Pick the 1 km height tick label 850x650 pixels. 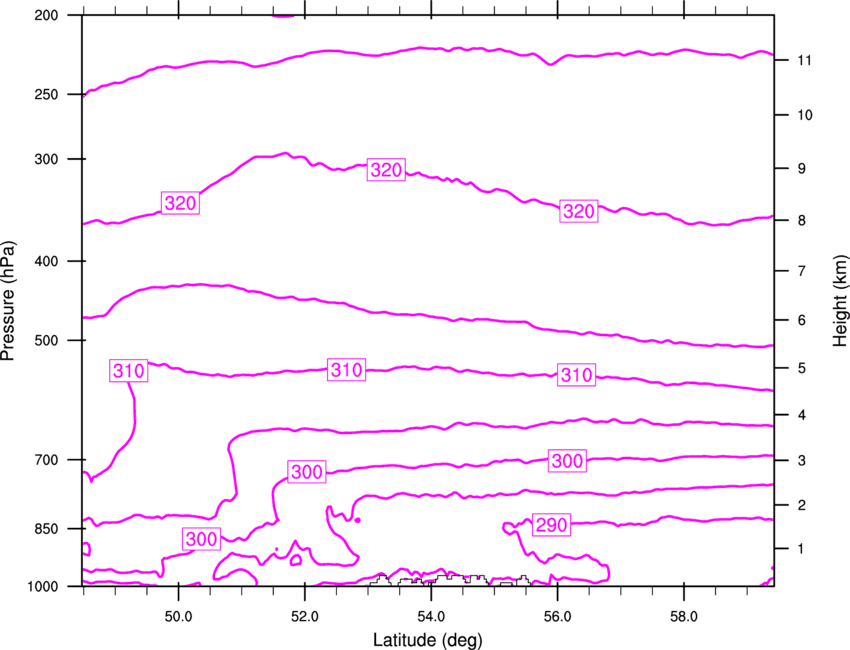802,549
